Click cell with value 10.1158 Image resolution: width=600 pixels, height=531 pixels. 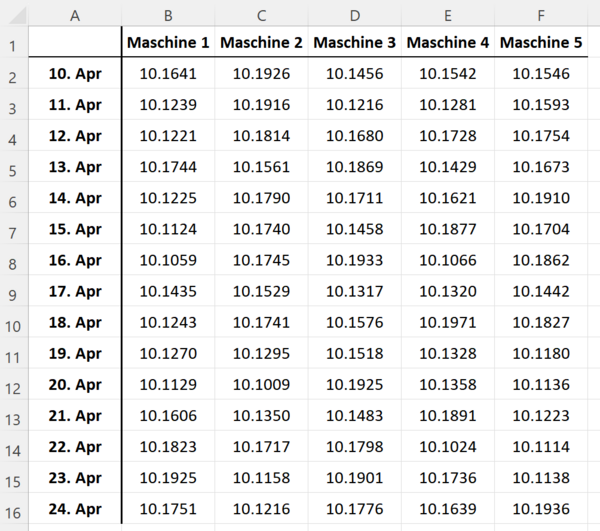click(261, 477)
